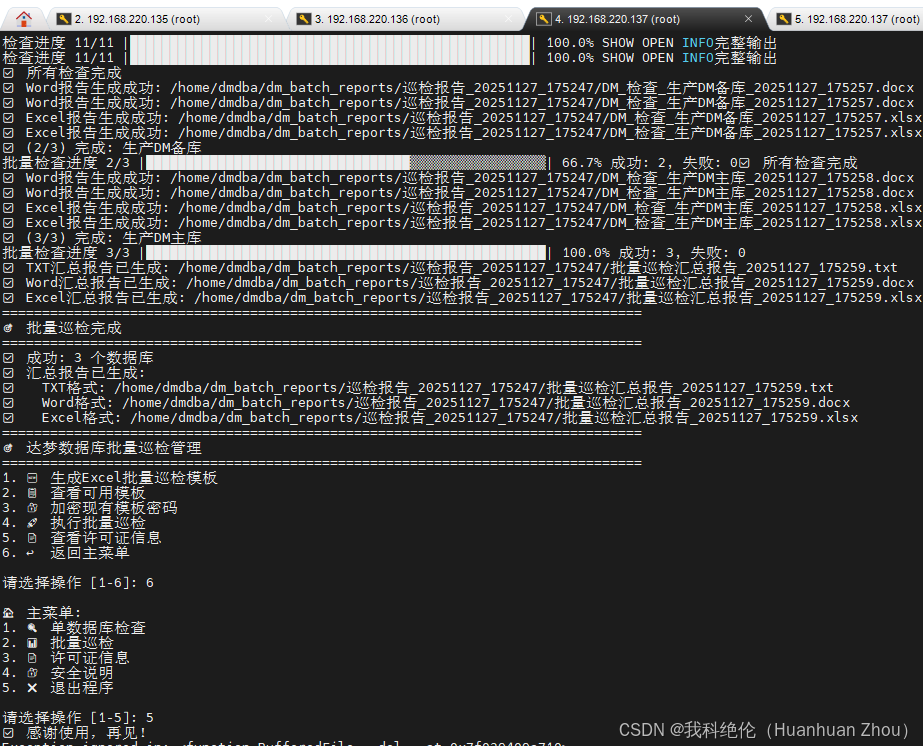
Task: Click wrench icon on tab 3
Action: pos(304,19)
